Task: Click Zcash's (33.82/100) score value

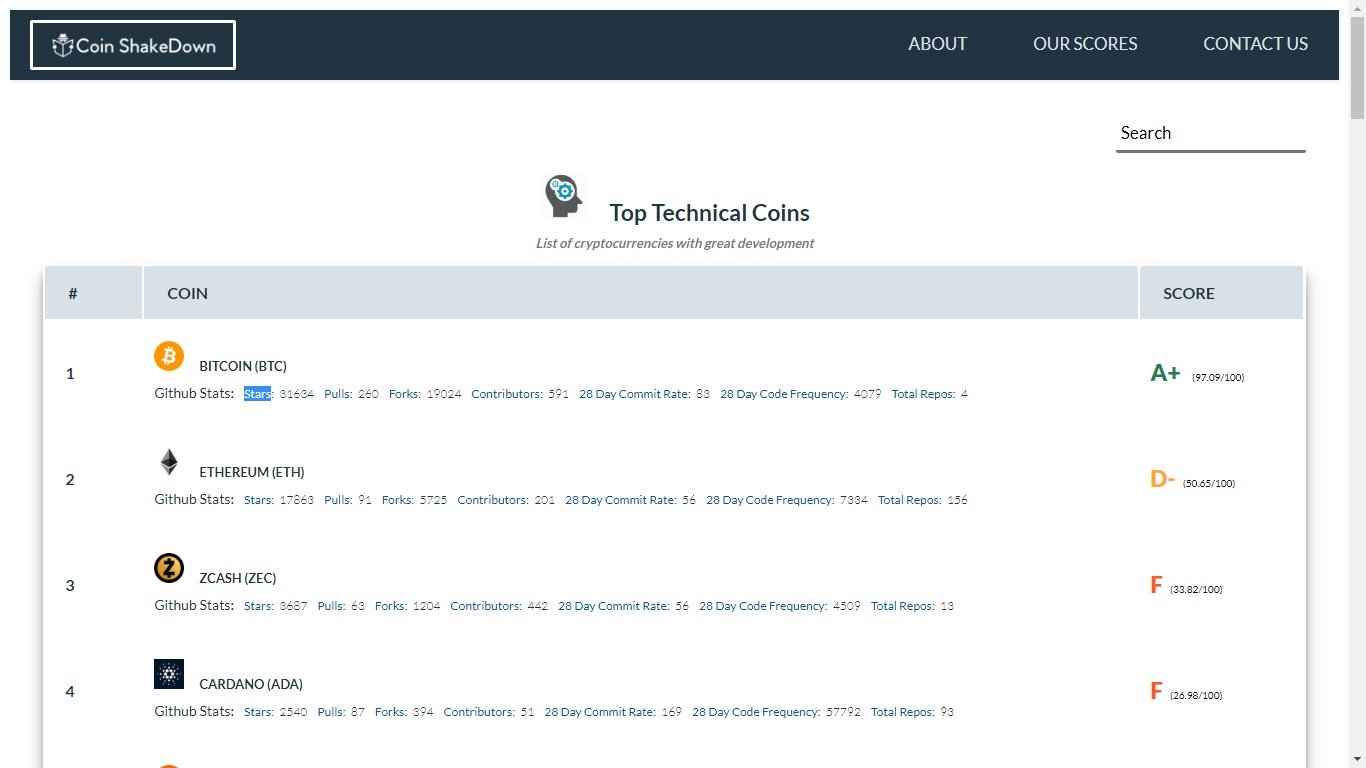Action: (x=1196, y=589)
